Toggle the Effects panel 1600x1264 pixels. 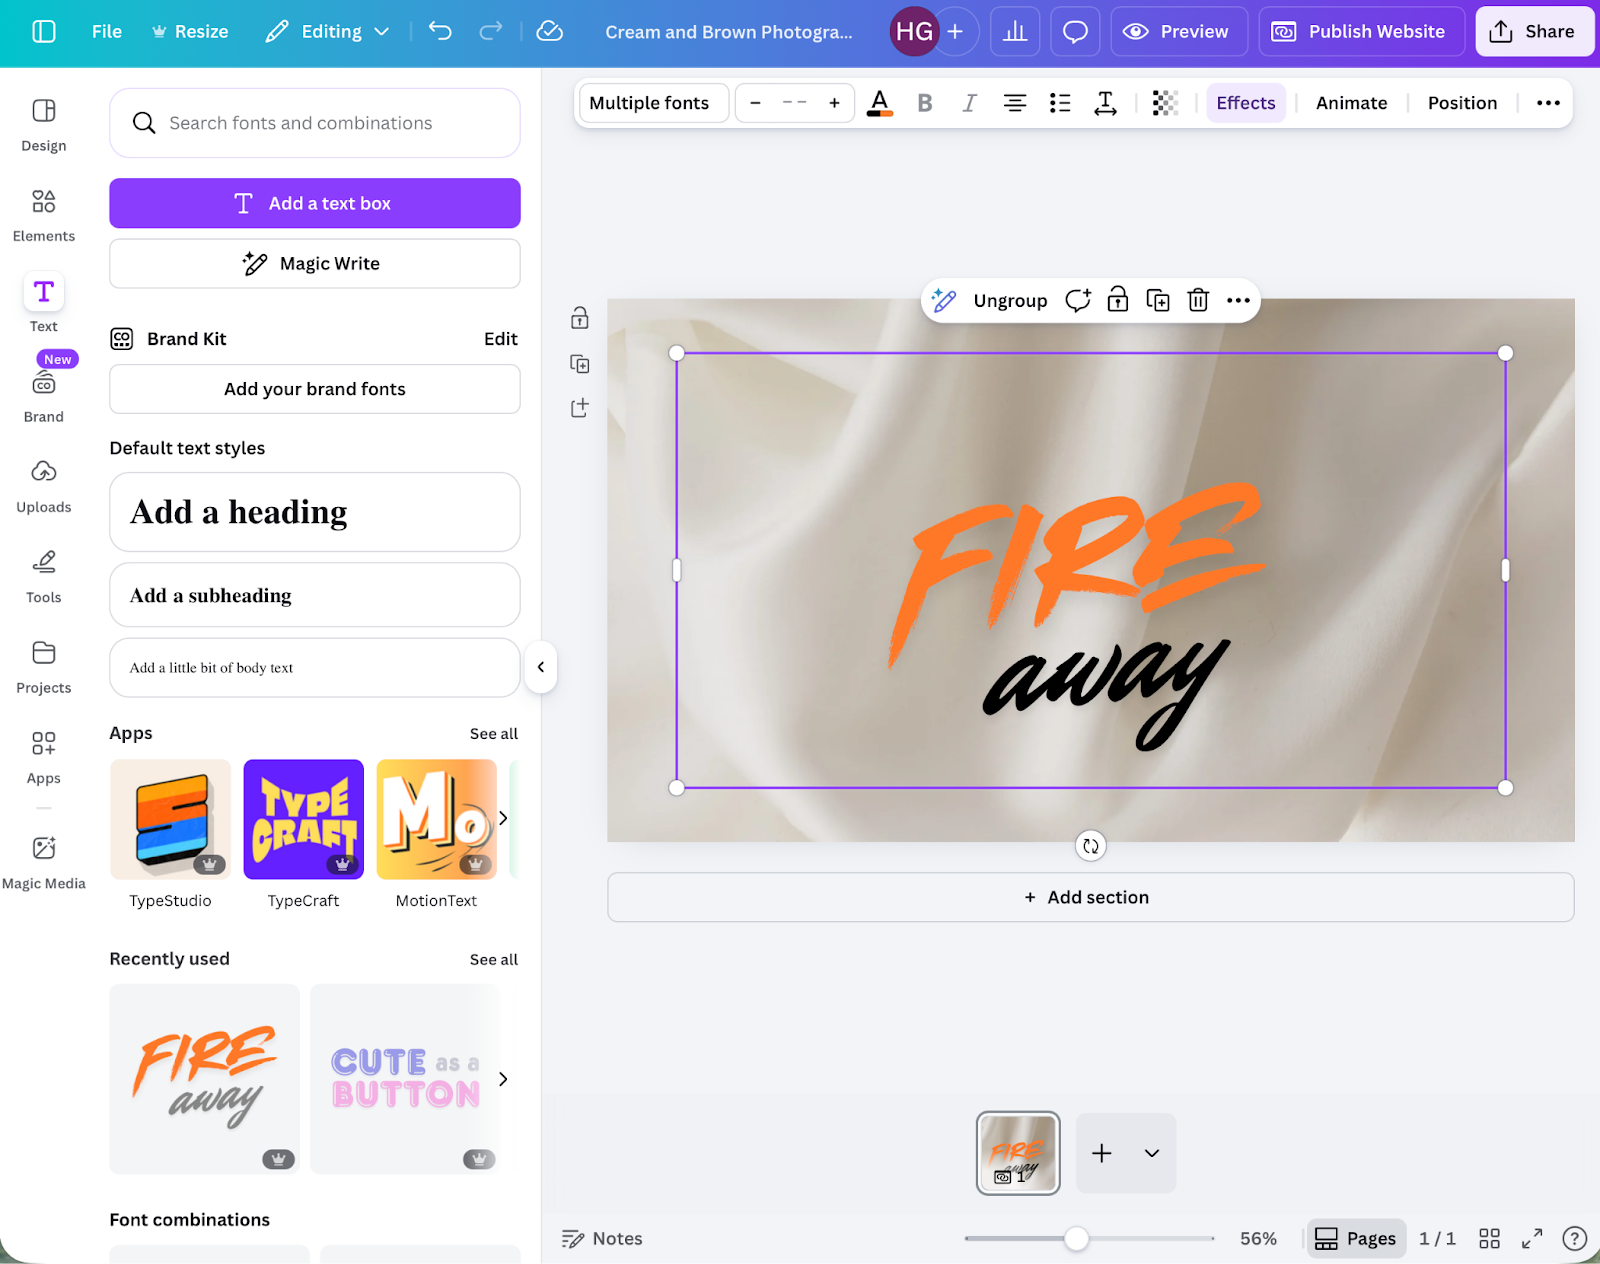(x=1245, y=102)
